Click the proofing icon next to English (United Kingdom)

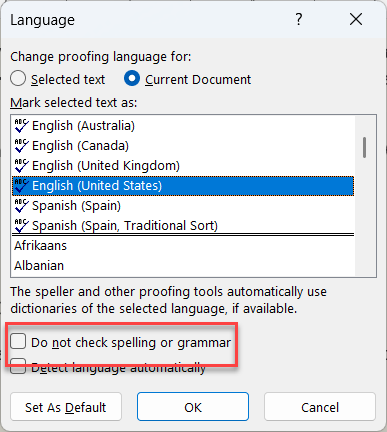point(21,166)
